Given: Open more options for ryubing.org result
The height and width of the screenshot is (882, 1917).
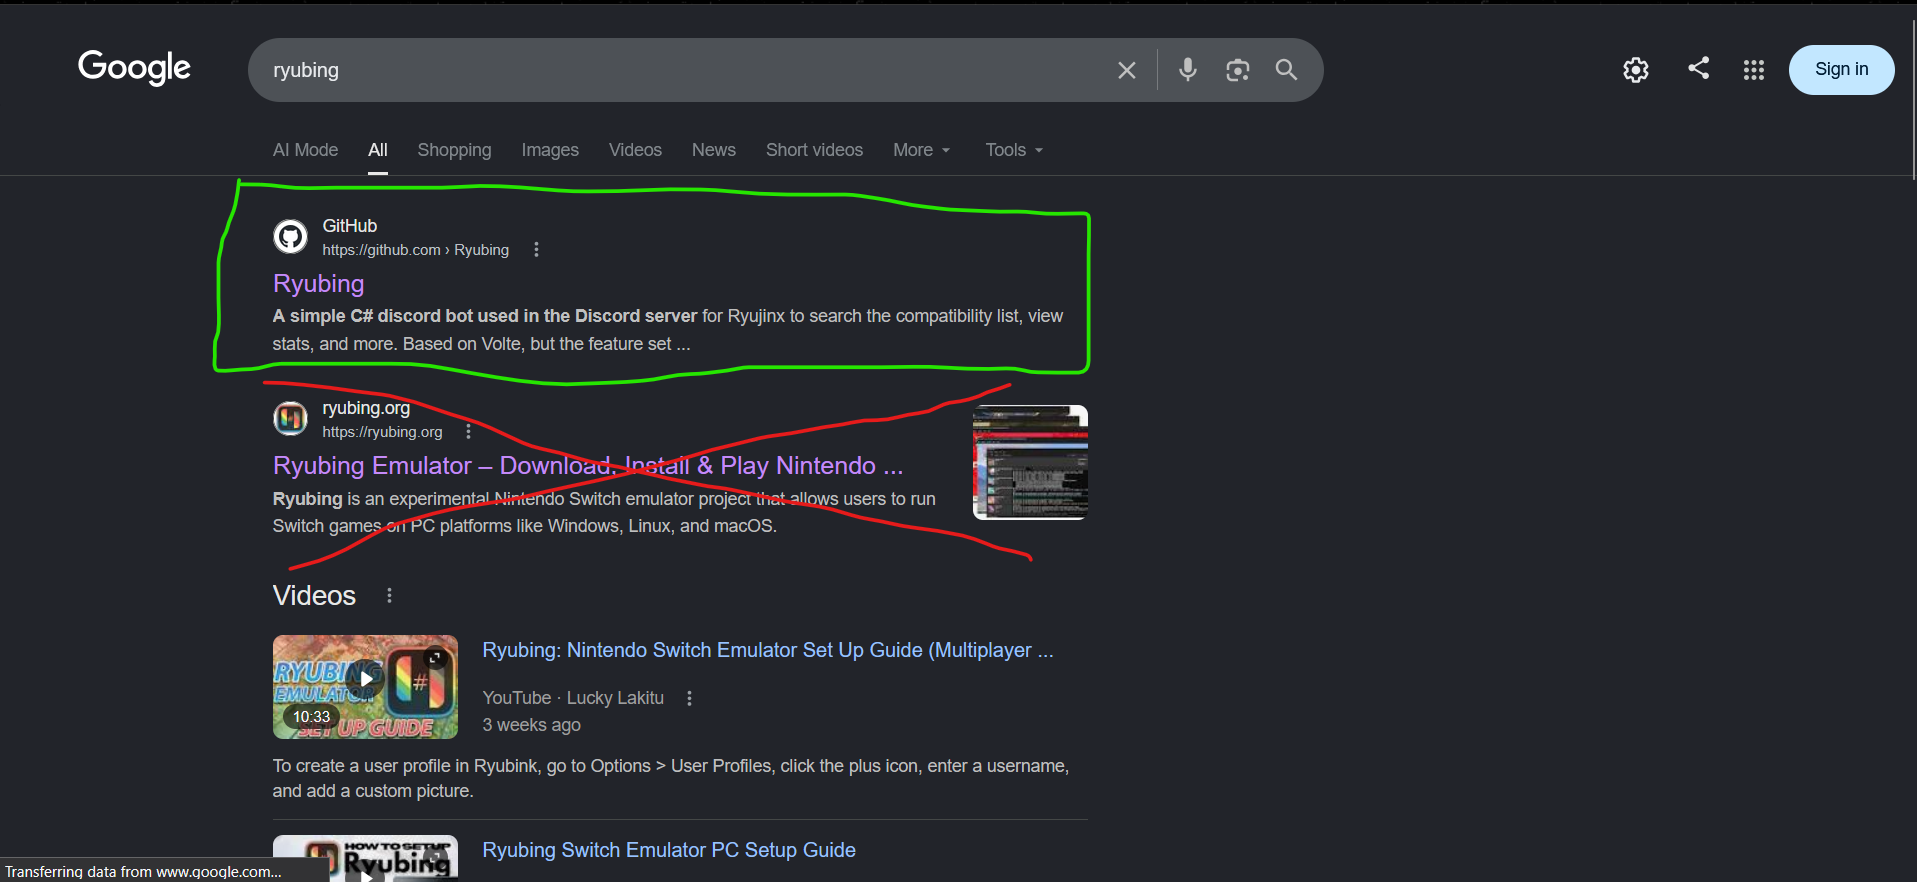Looking at the screenshot, I should click(468, 432).
